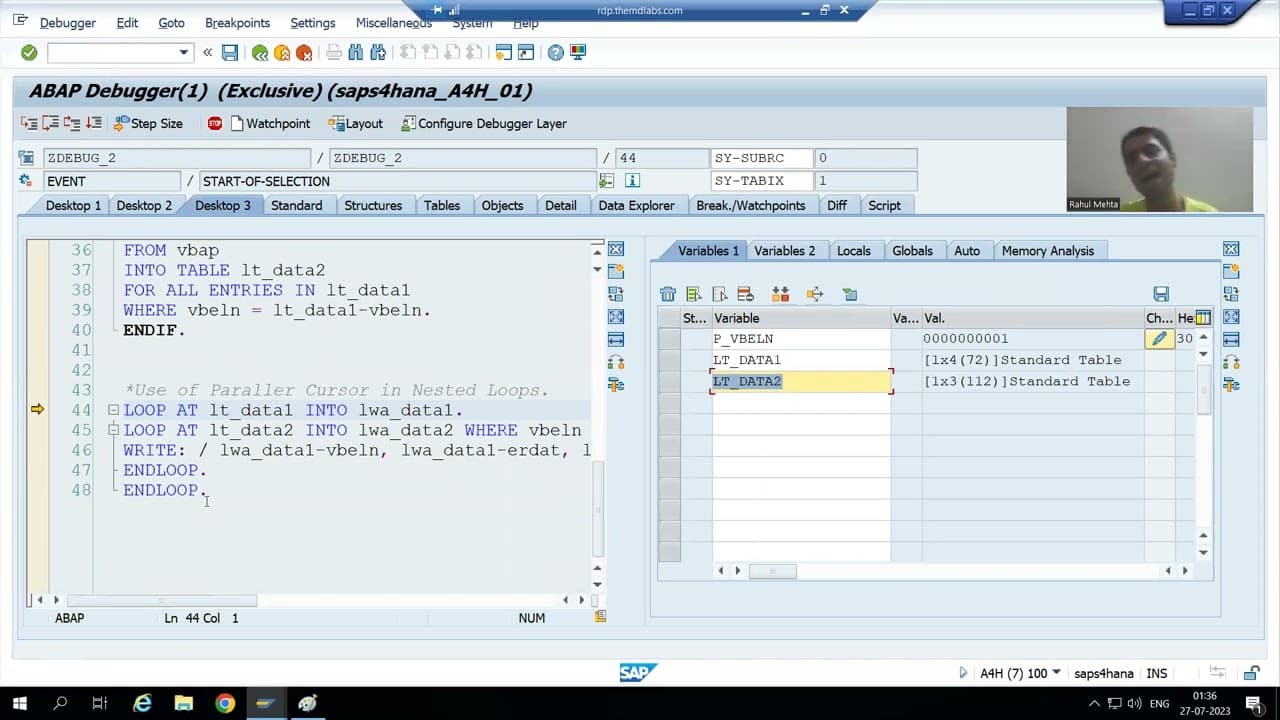Click the column layout icon in variables table
The height and width of the screenshot is (720, 1280).
tap(1203, 318)
